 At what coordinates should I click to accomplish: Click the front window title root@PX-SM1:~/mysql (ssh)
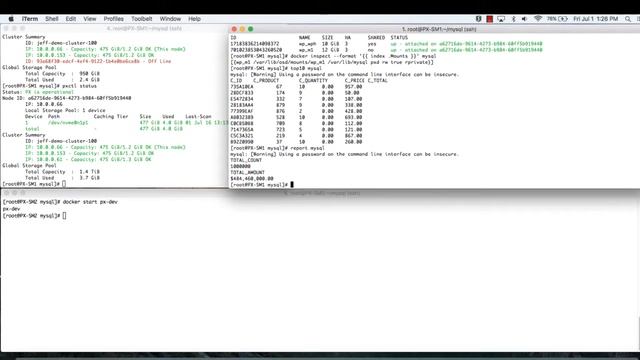pyautogui.click(x=439, y=29)
